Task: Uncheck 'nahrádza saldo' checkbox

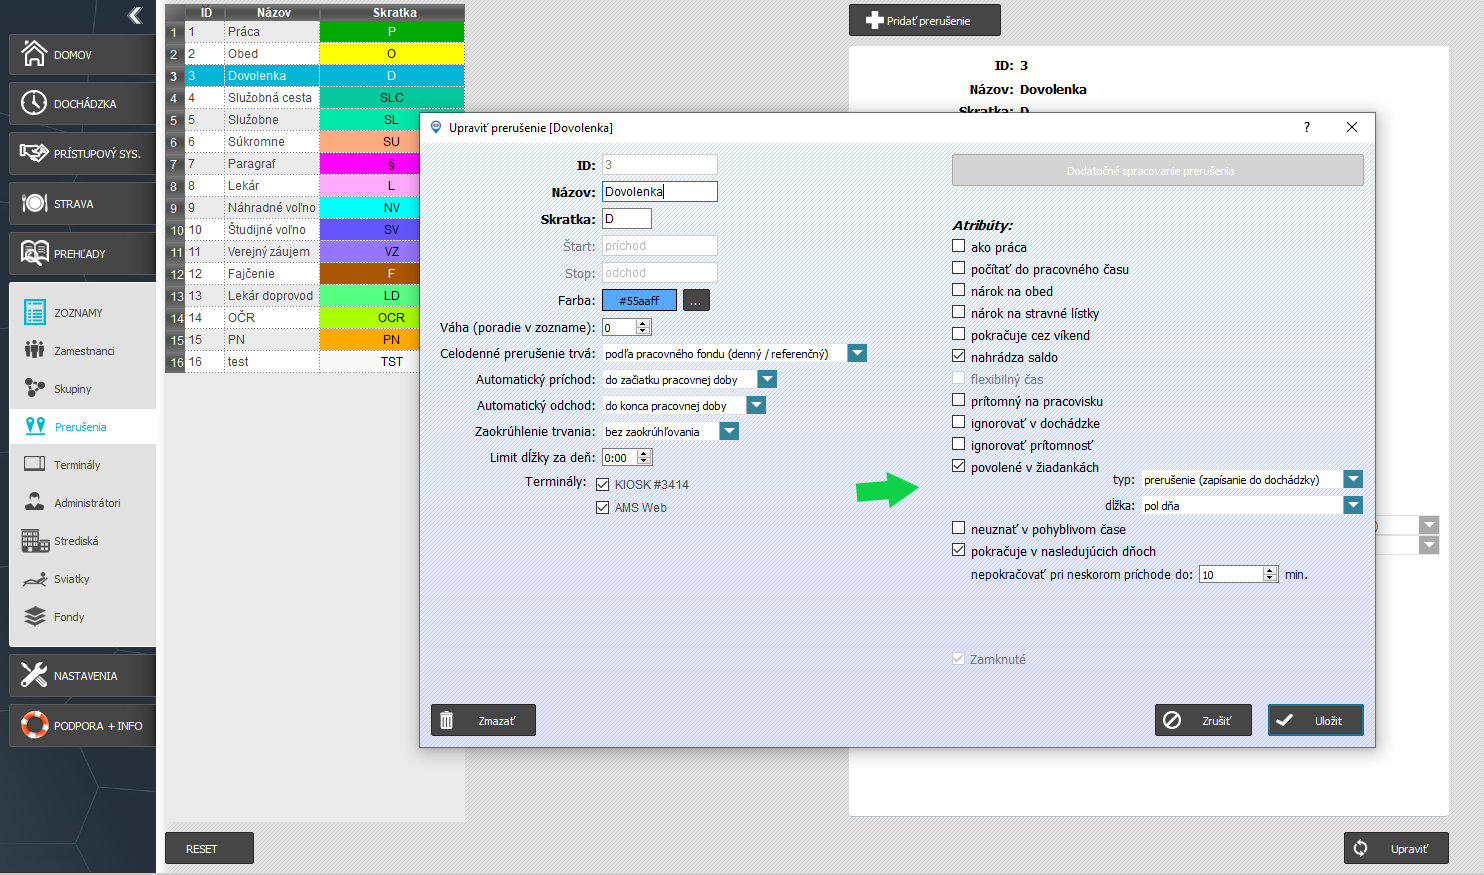Action: pos(958,356)
